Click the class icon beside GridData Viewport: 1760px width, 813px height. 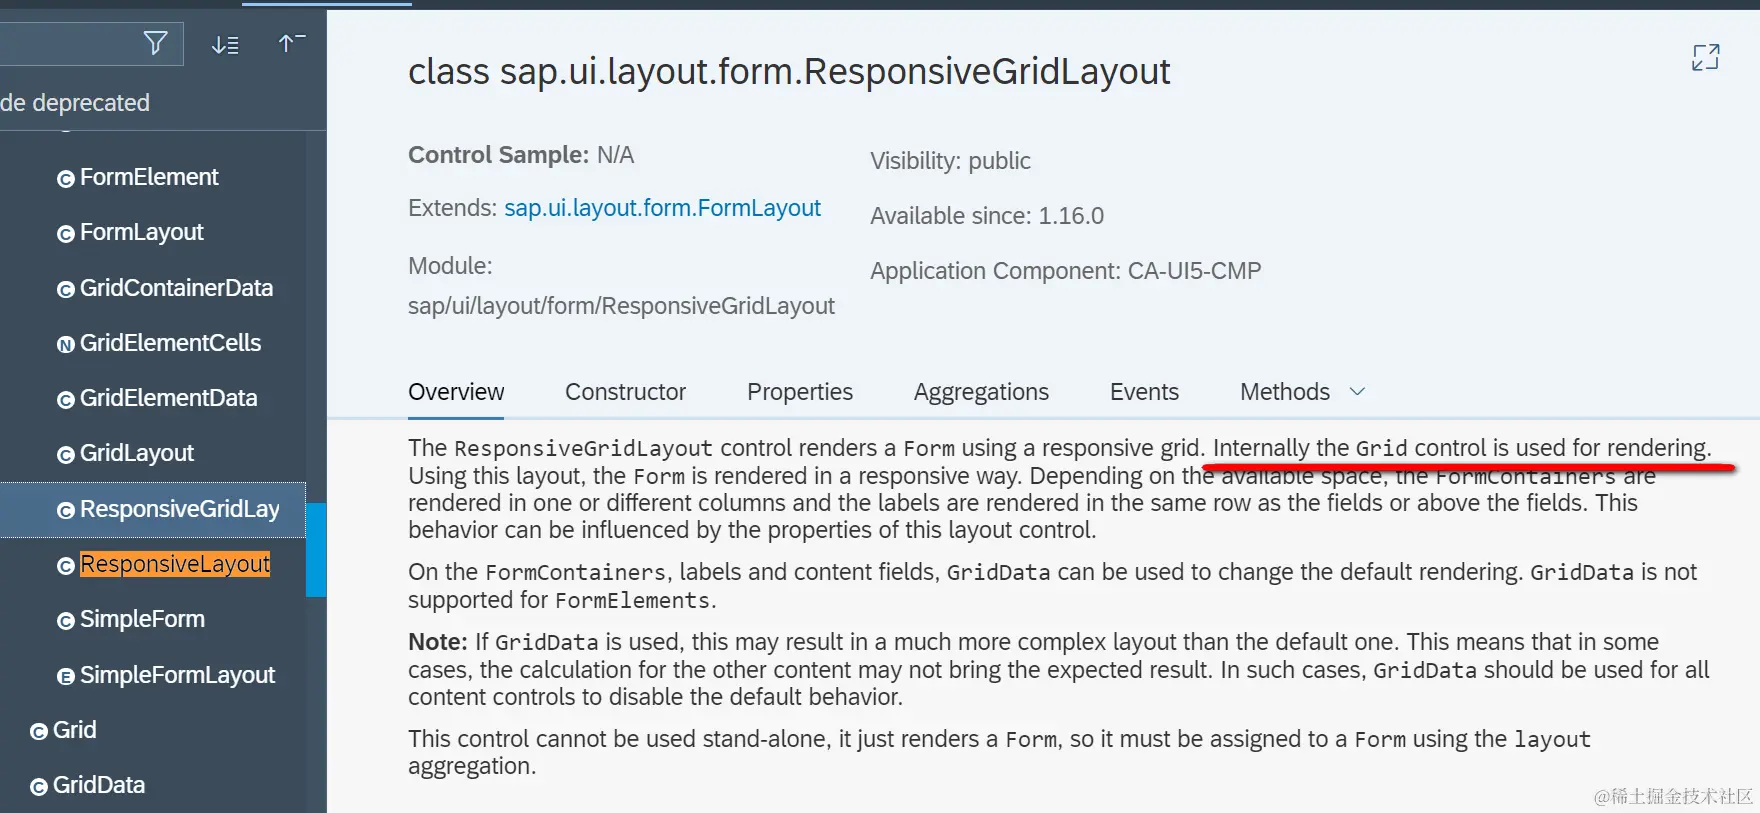(39, 787)
